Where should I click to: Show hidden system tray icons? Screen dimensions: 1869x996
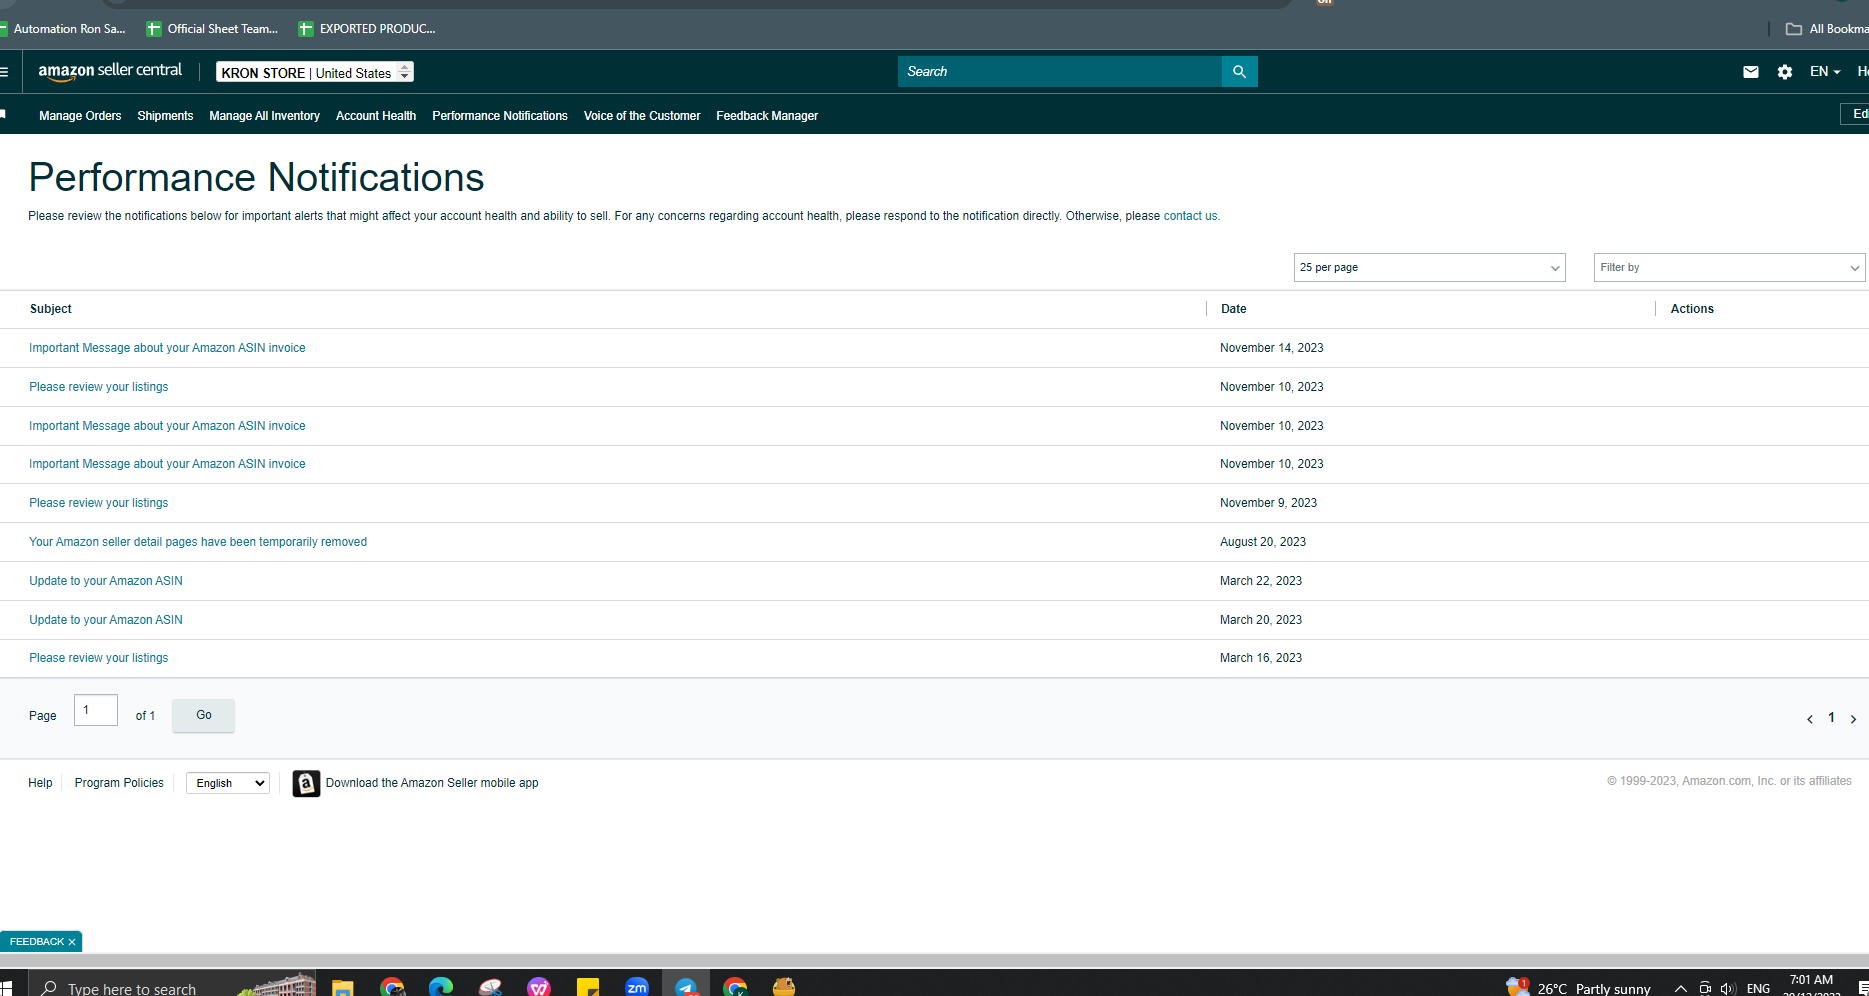1680,988
